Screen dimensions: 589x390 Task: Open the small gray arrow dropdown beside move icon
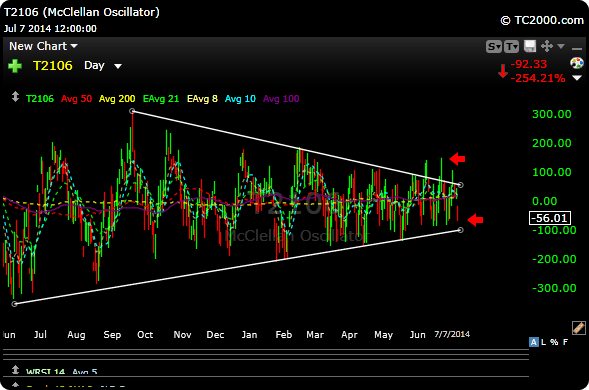(561, 46)
